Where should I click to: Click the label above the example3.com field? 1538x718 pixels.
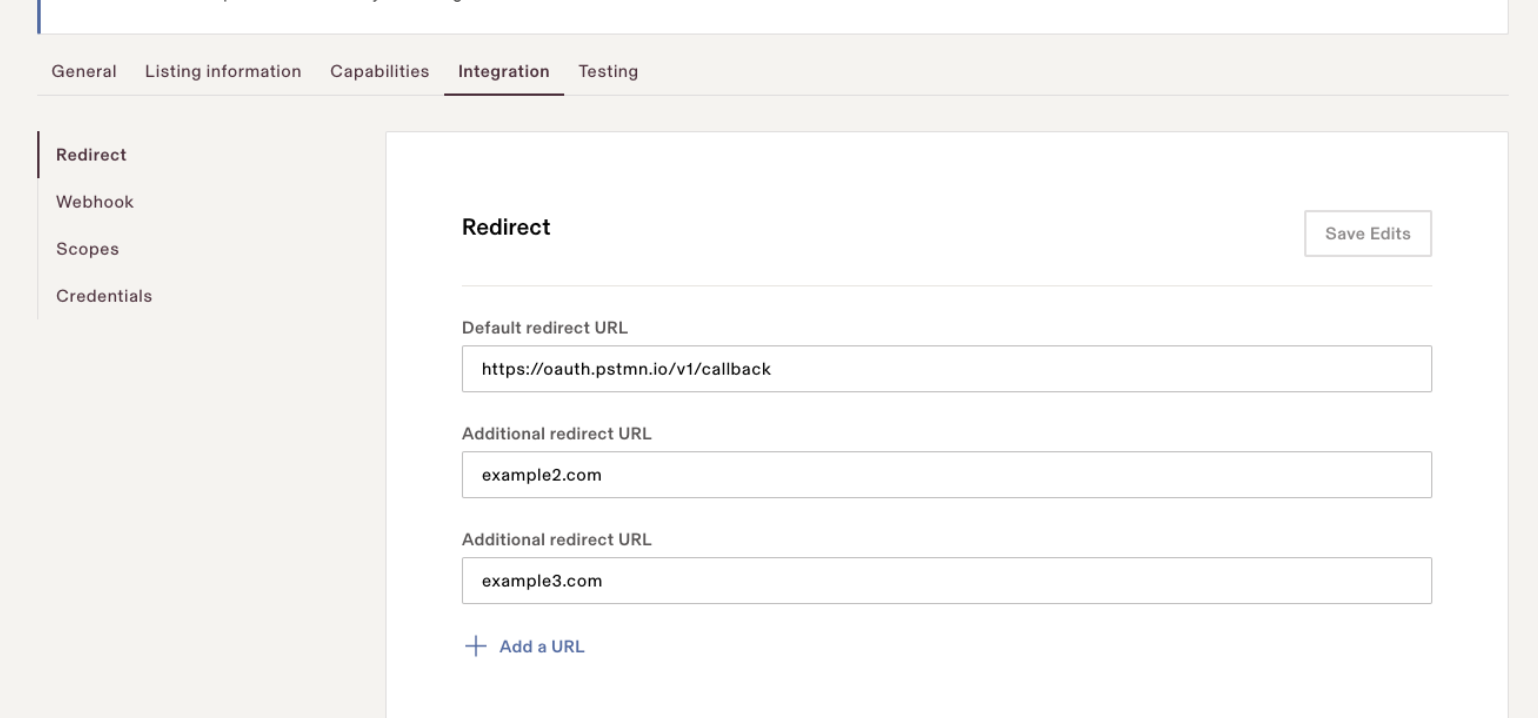(557, 539)
